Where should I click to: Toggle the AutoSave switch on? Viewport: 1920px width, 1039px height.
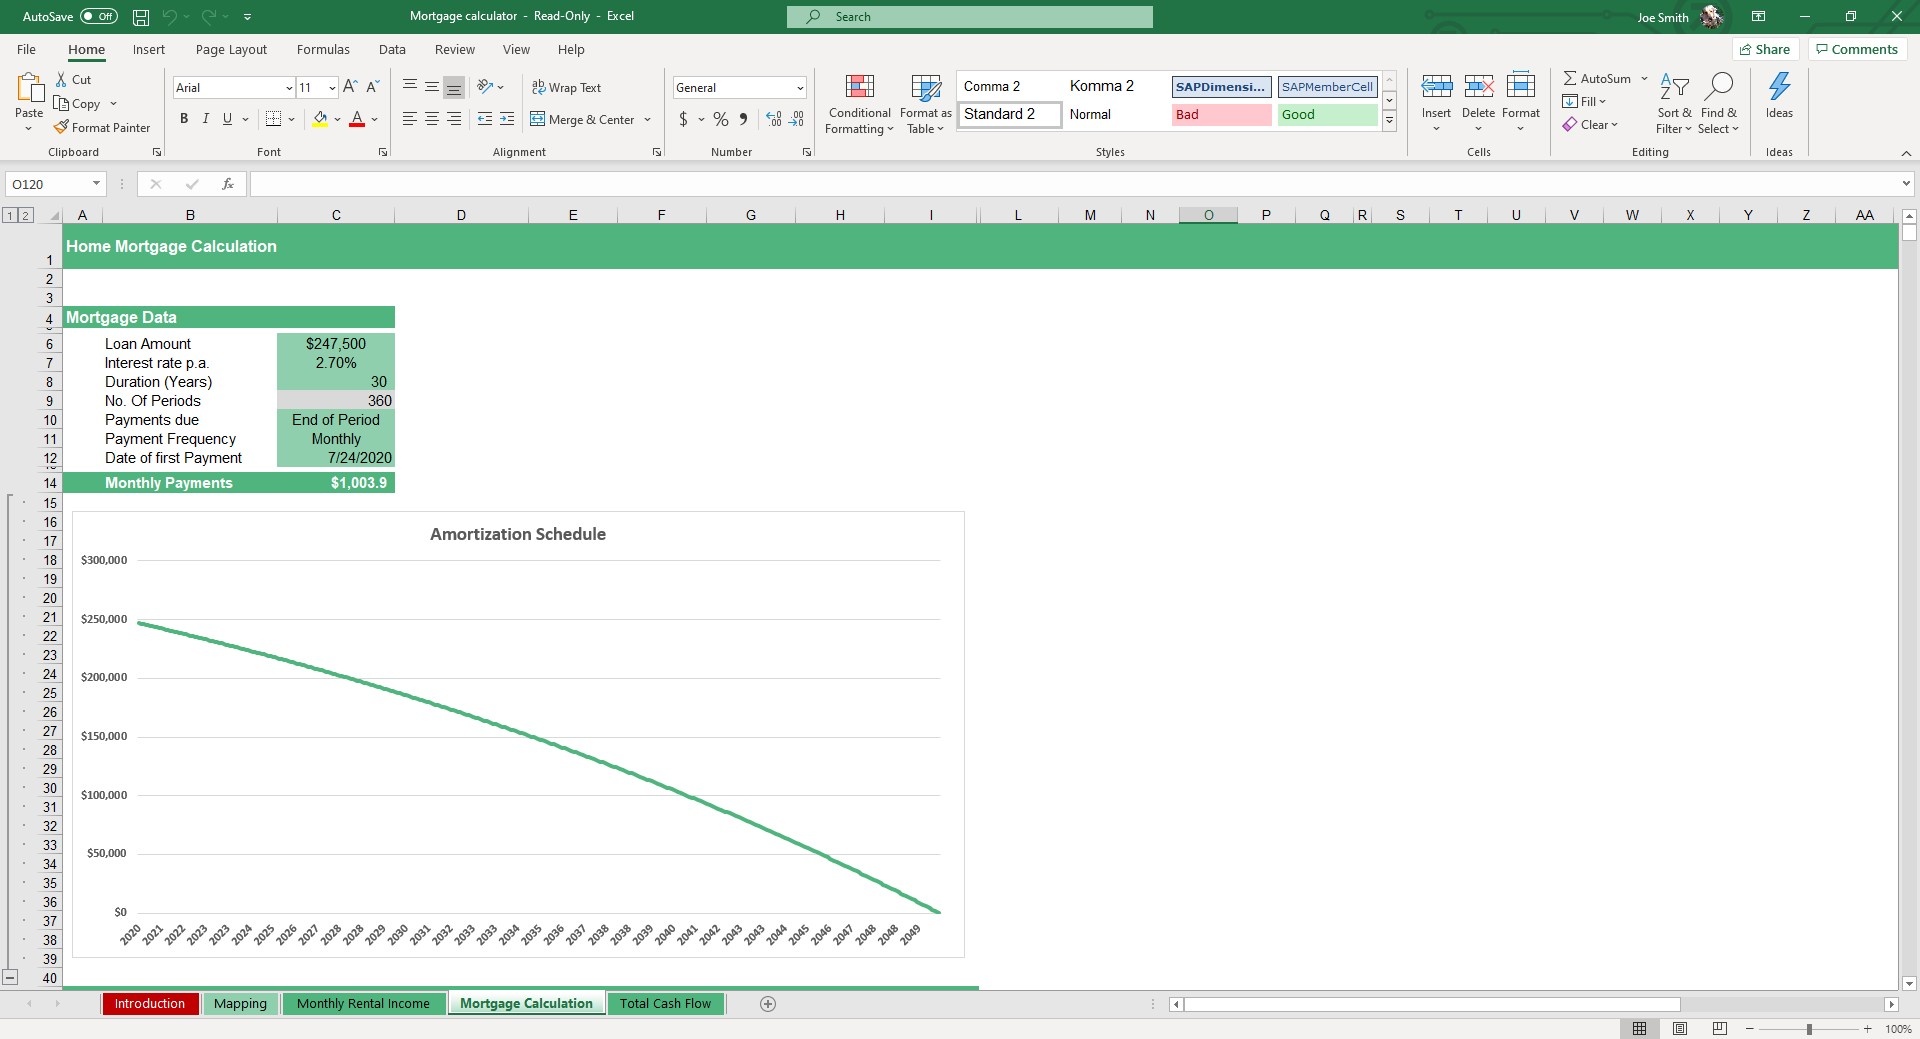coord(98,17)
